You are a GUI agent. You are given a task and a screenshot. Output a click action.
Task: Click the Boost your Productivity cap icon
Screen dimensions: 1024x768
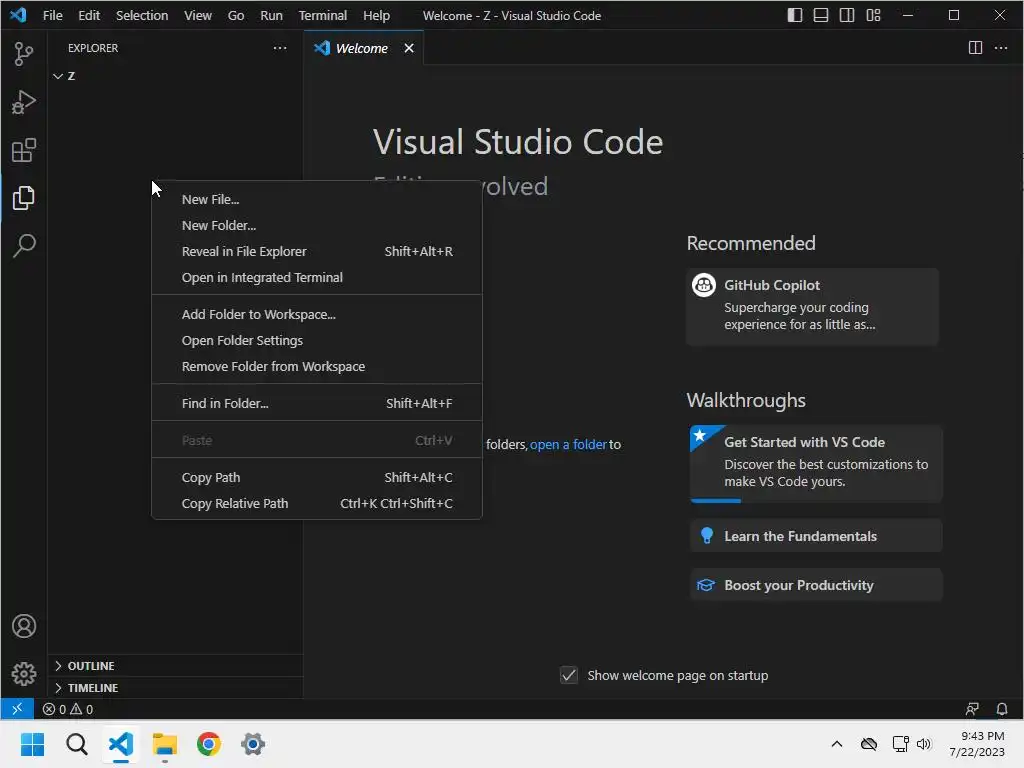pos(706,585)
